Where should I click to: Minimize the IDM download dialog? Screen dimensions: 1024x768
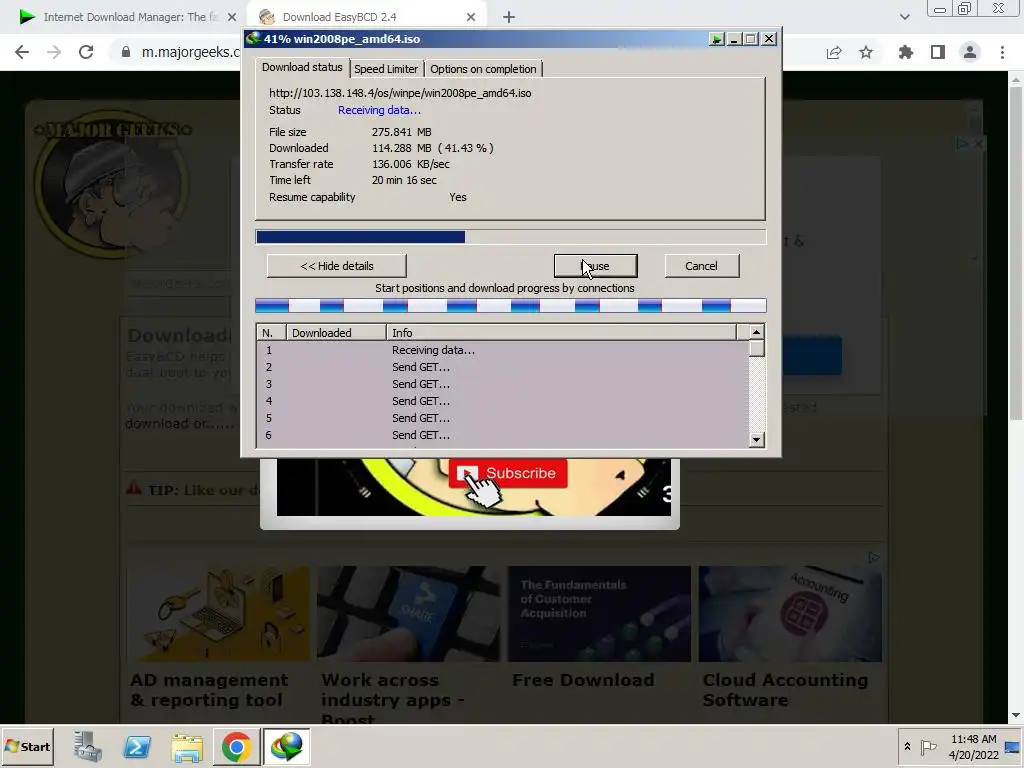coord(734,39)
